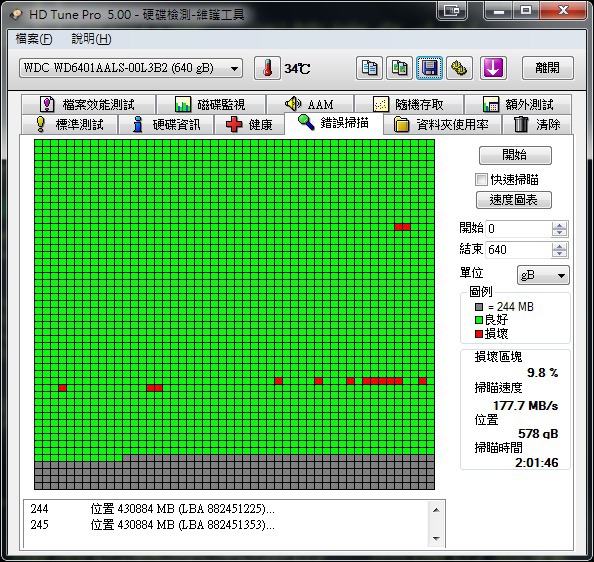Switch to the 健康 health tab
Image resolution: width=594 pixels, height=562 pixels.
(x=249, y=125)
